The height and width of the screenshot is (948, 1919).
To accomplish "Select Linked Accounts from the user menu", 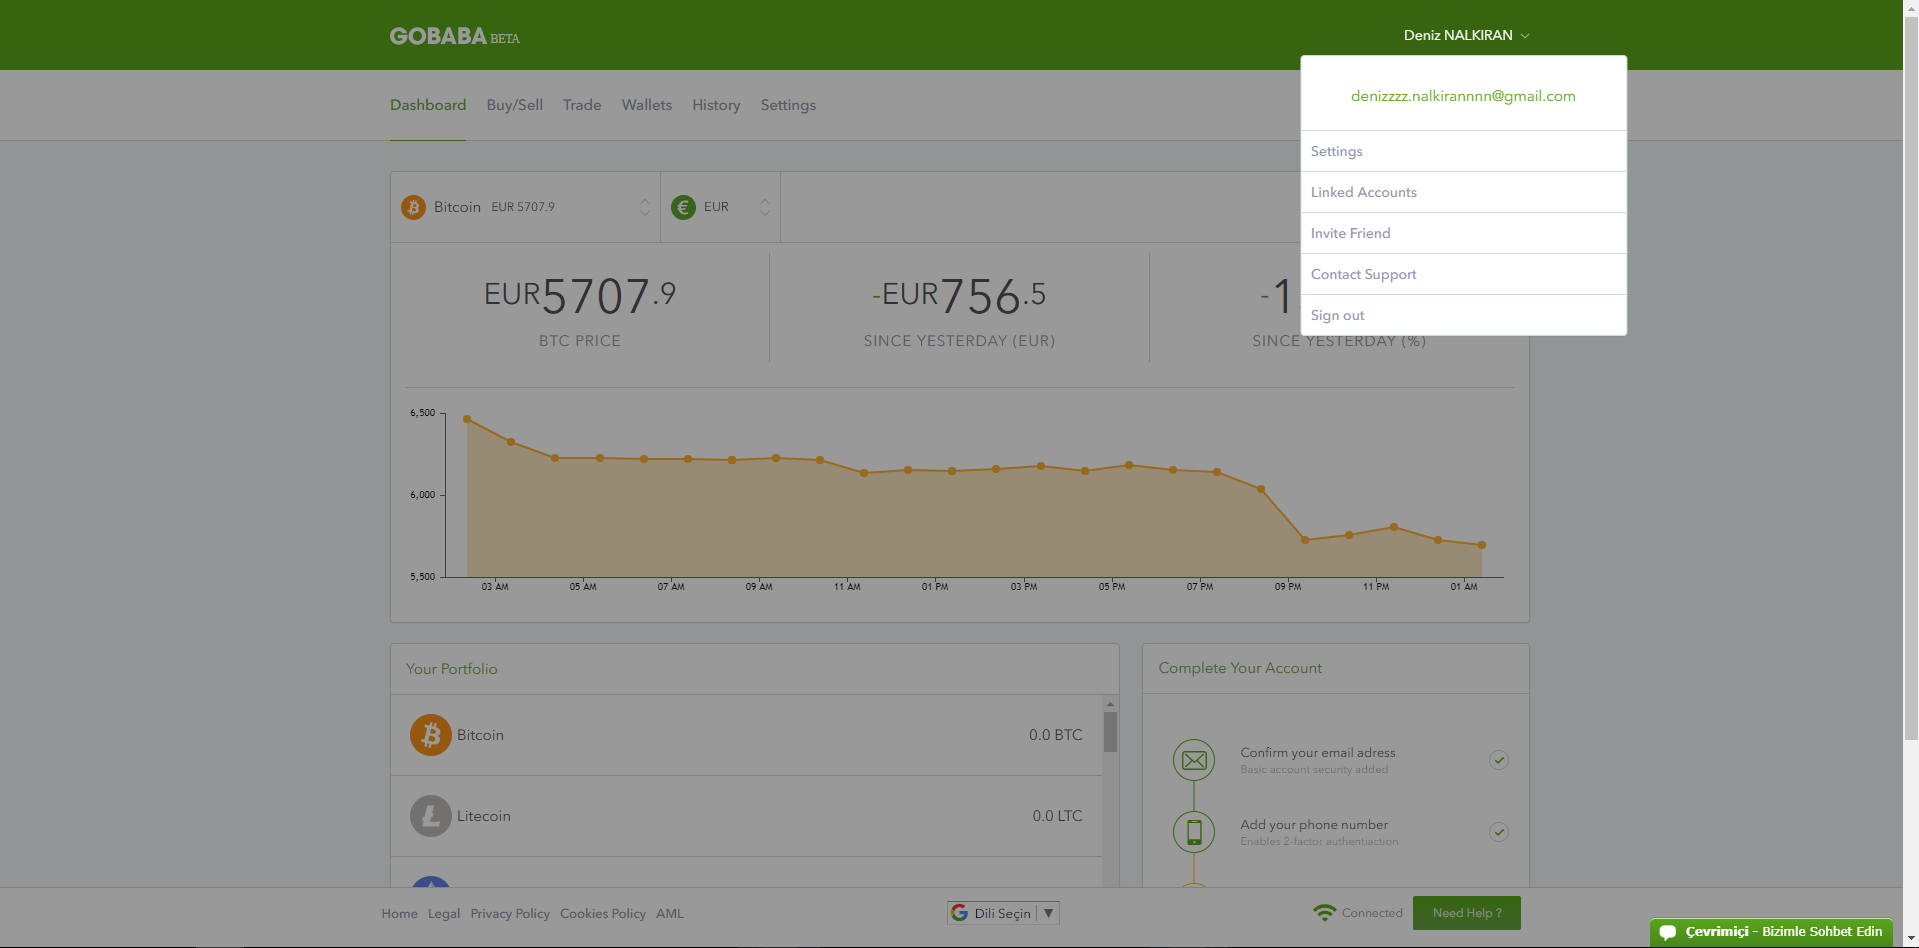I will tap(1464, 192).
